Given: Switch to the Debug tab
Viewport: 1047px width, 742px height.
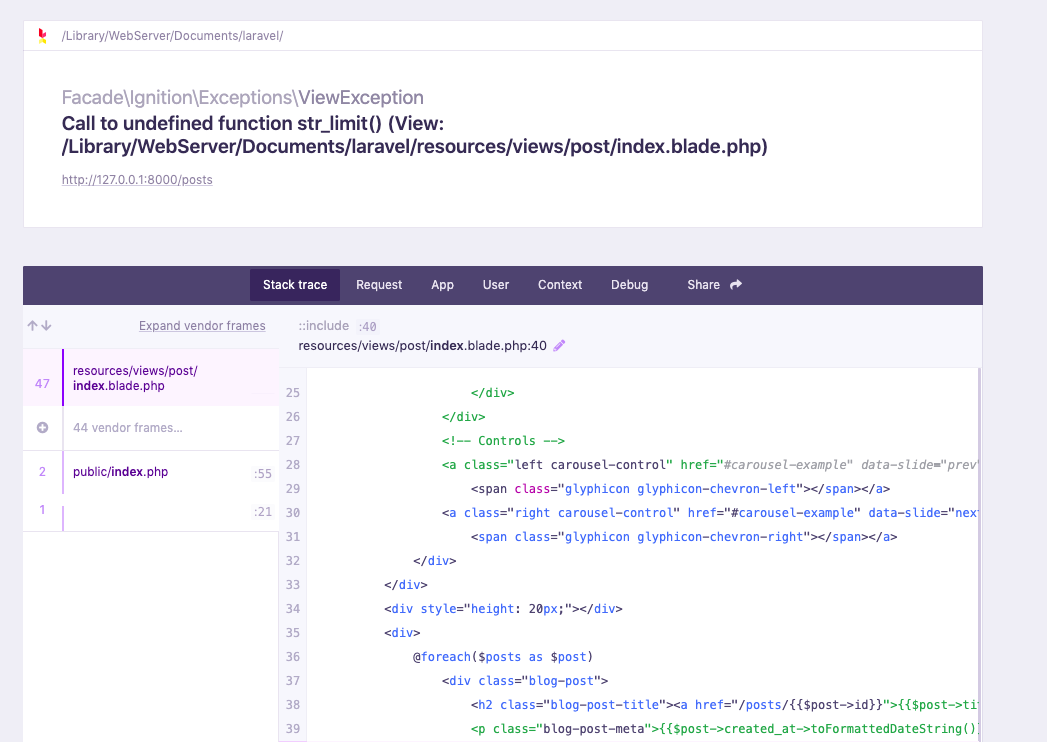Looking at the screenshot, I should pyautogui.click(x=629, y=285).
